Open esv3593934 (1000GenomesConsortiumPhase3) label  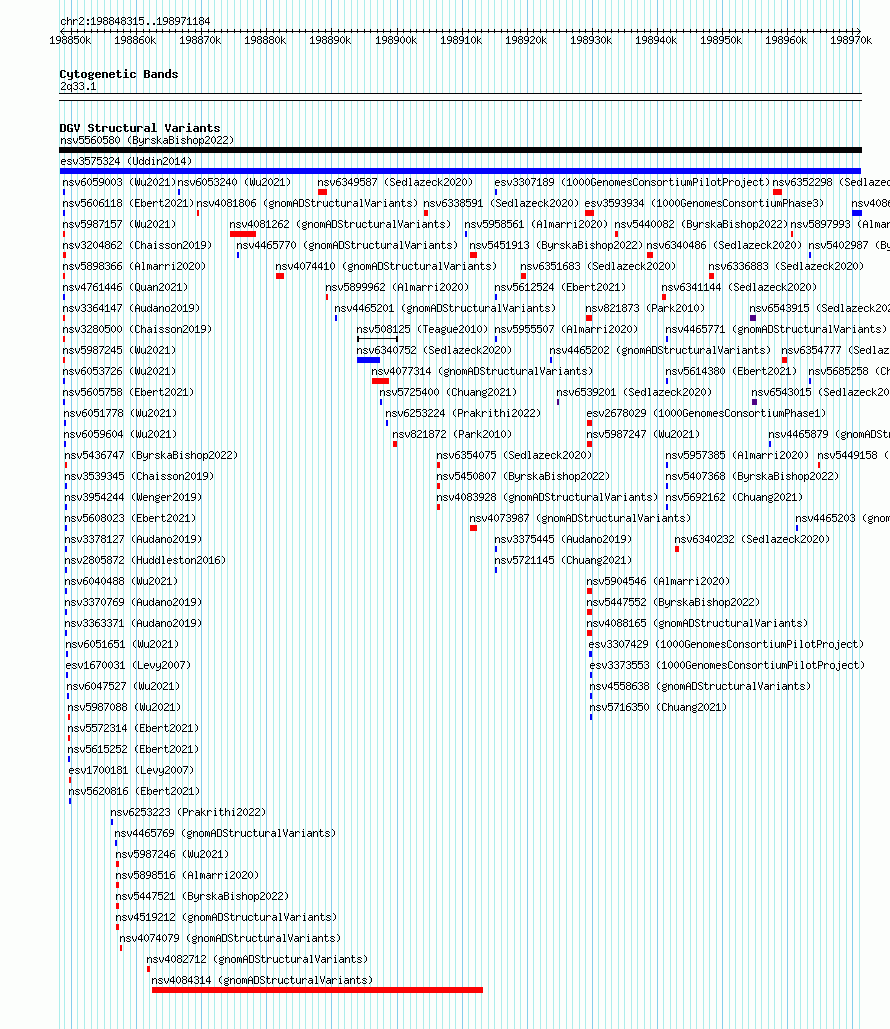704,203
